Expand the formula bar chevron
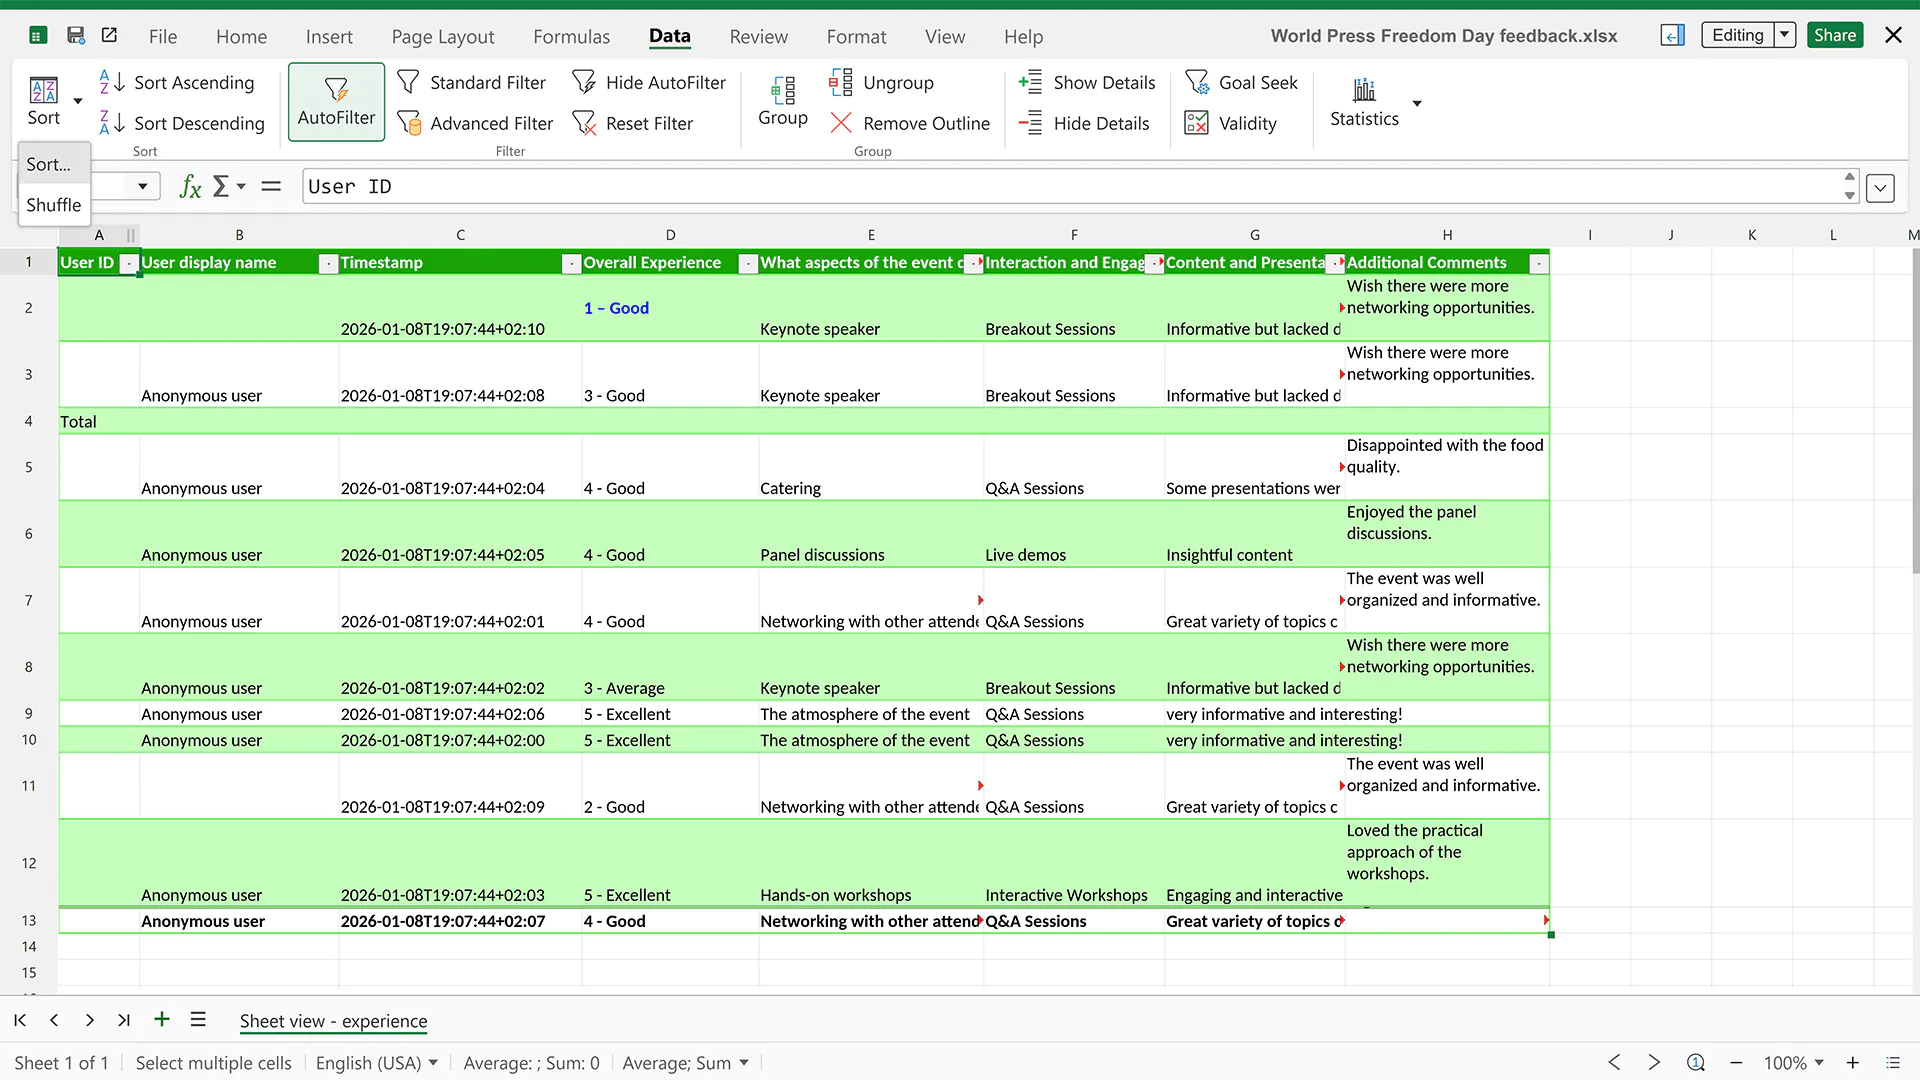Image resolution: width=1920 pixels, height=1080 pixels. tap(1880, 187)
